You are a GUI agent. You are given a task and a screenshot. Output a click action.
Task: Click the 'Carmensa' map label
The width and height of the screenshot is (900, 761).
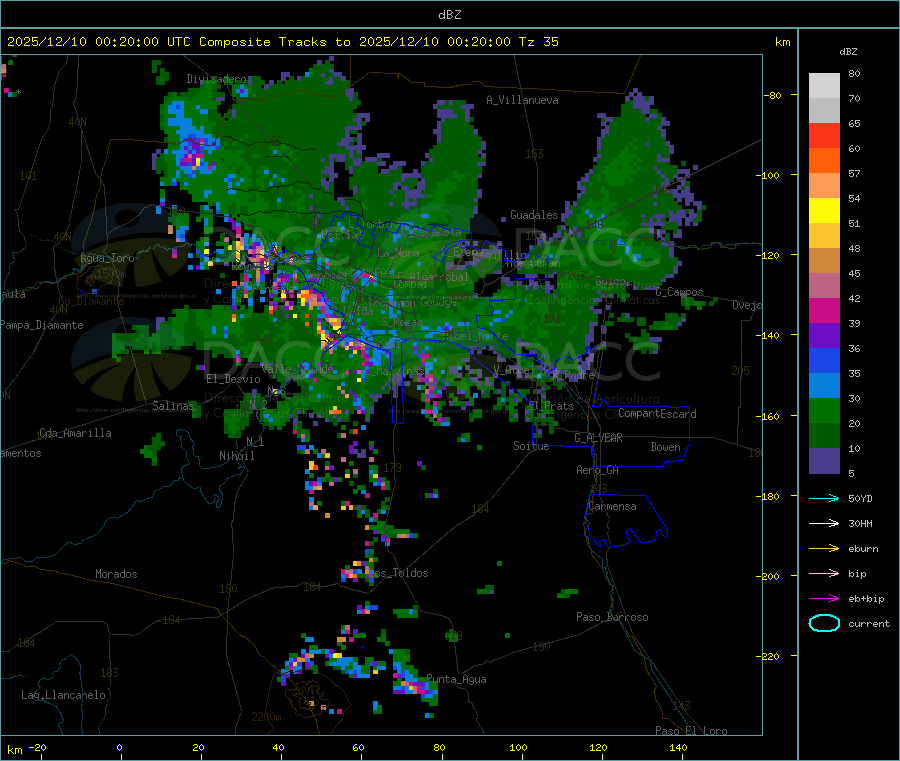[612, 506]
